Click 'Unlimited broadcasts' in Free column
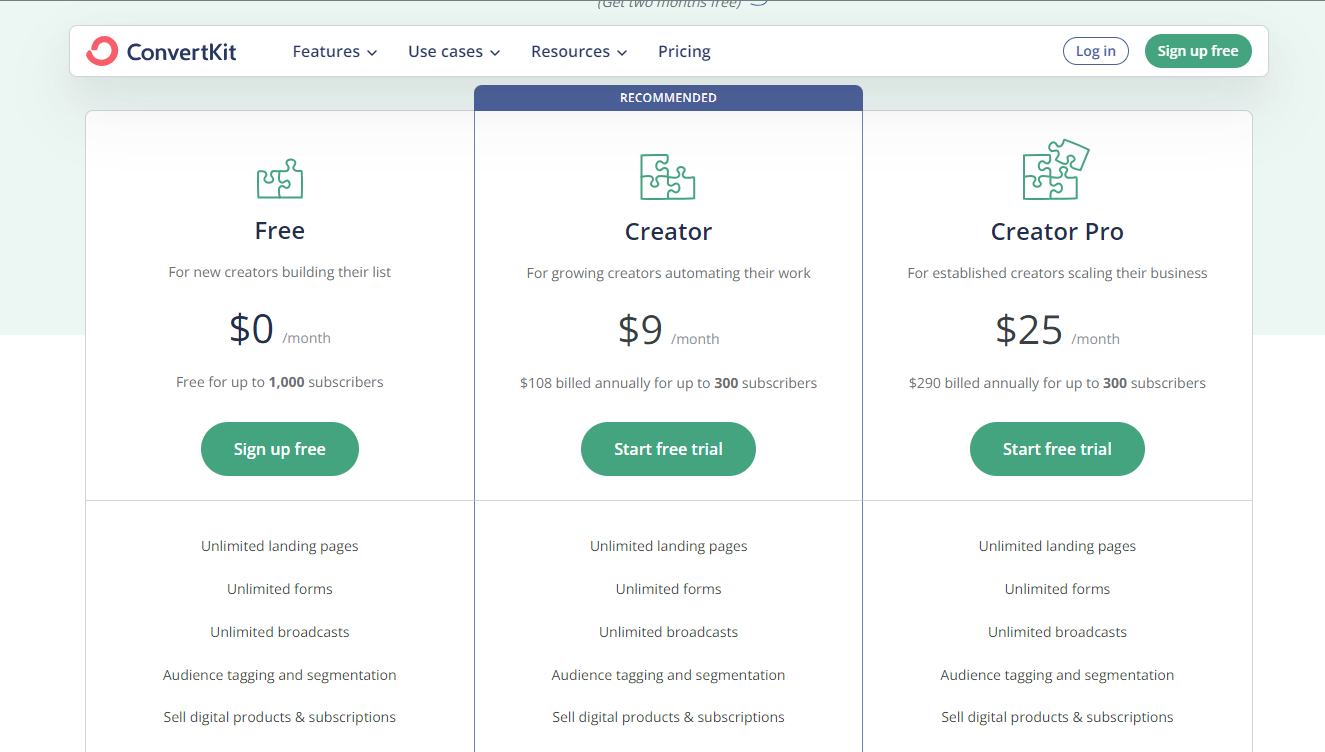 tap(280, 632)
